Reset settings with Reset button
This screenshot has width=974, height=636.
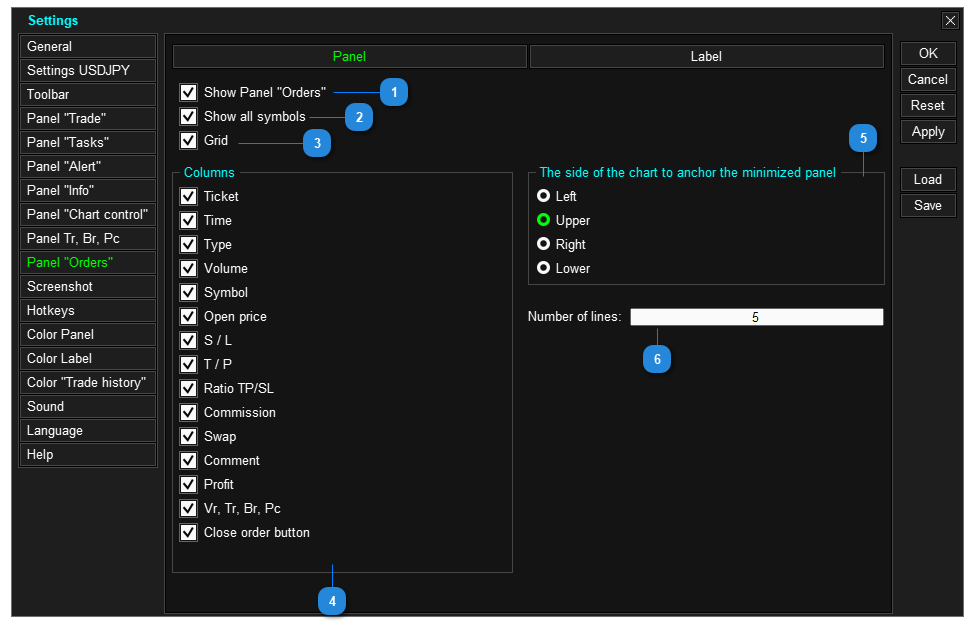point(928,106)
